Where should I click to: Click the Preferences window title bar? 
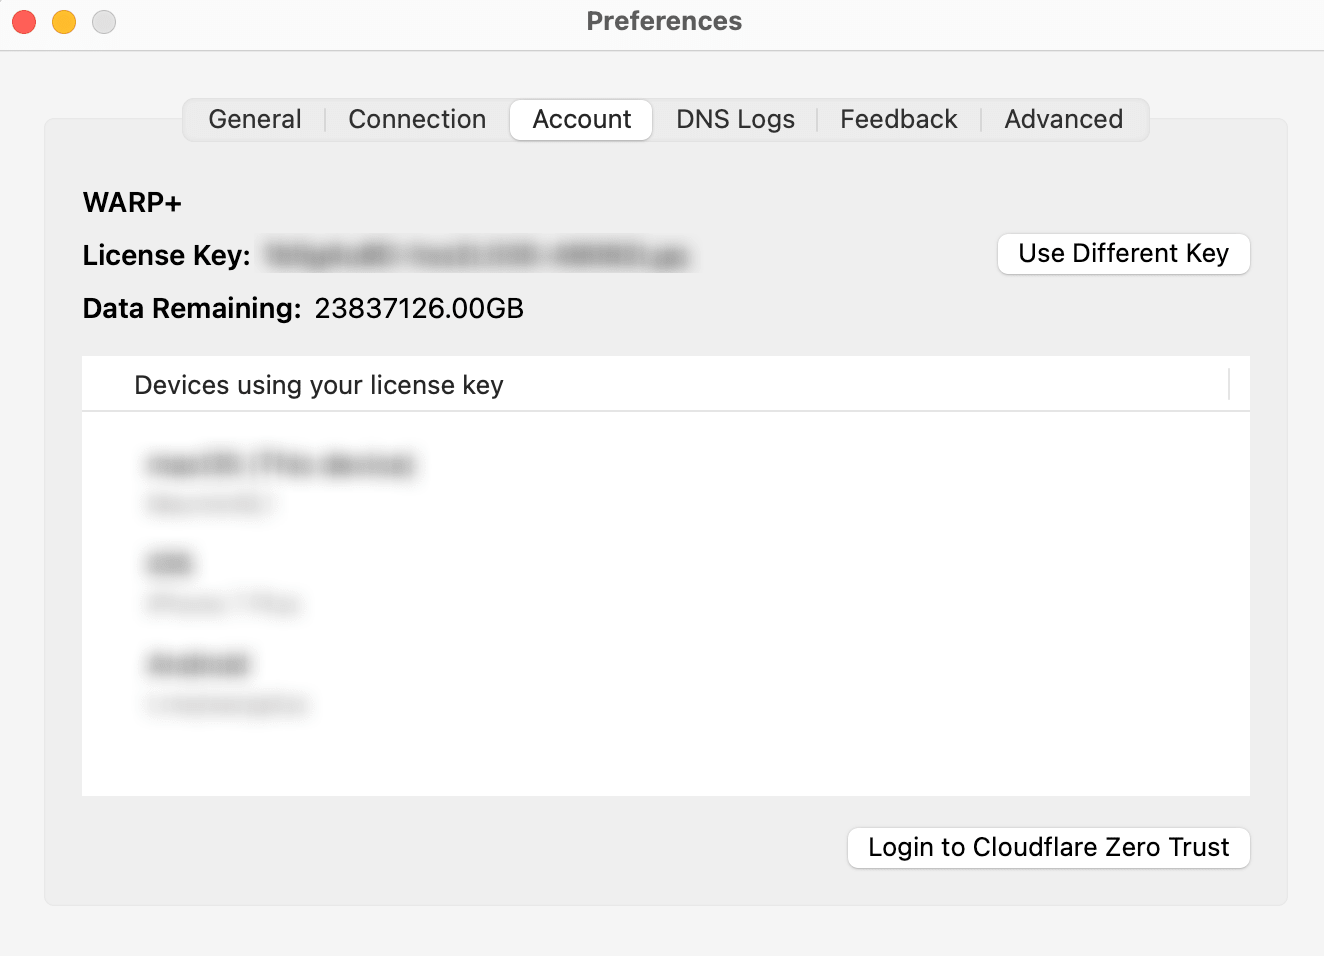pos(664,21)
